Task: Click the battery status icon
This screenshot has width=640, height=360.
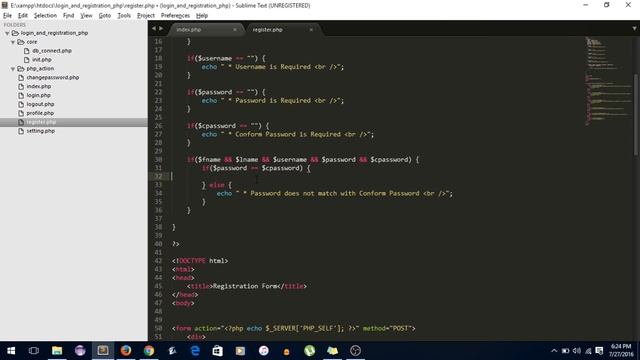Action: pos(565,351)
